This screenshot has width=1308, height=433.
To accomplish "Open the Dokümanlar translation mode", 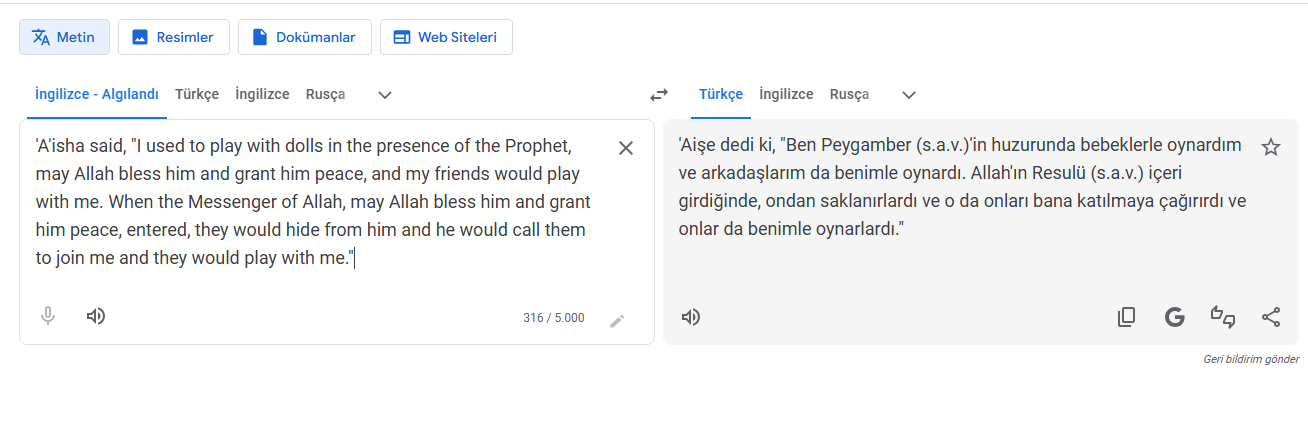I will [304, 37].
